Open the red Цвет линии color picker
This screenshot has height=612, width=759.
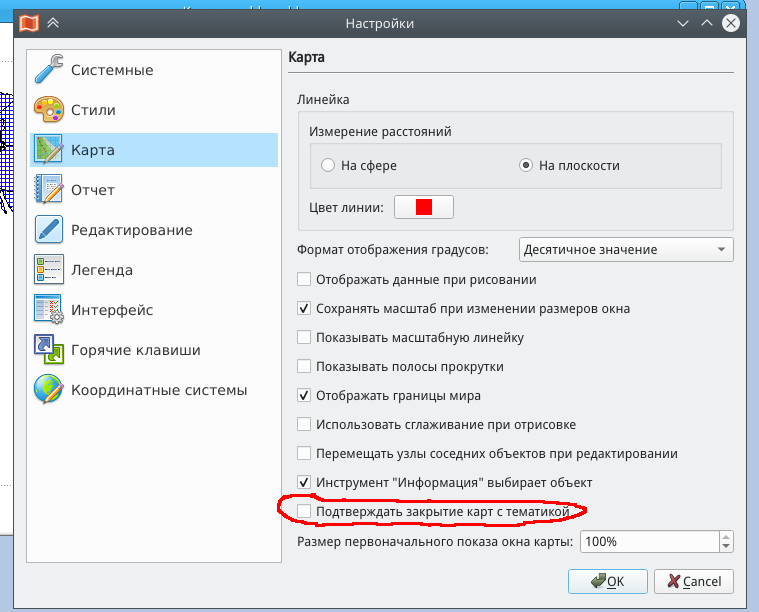(x=424, y=207)
